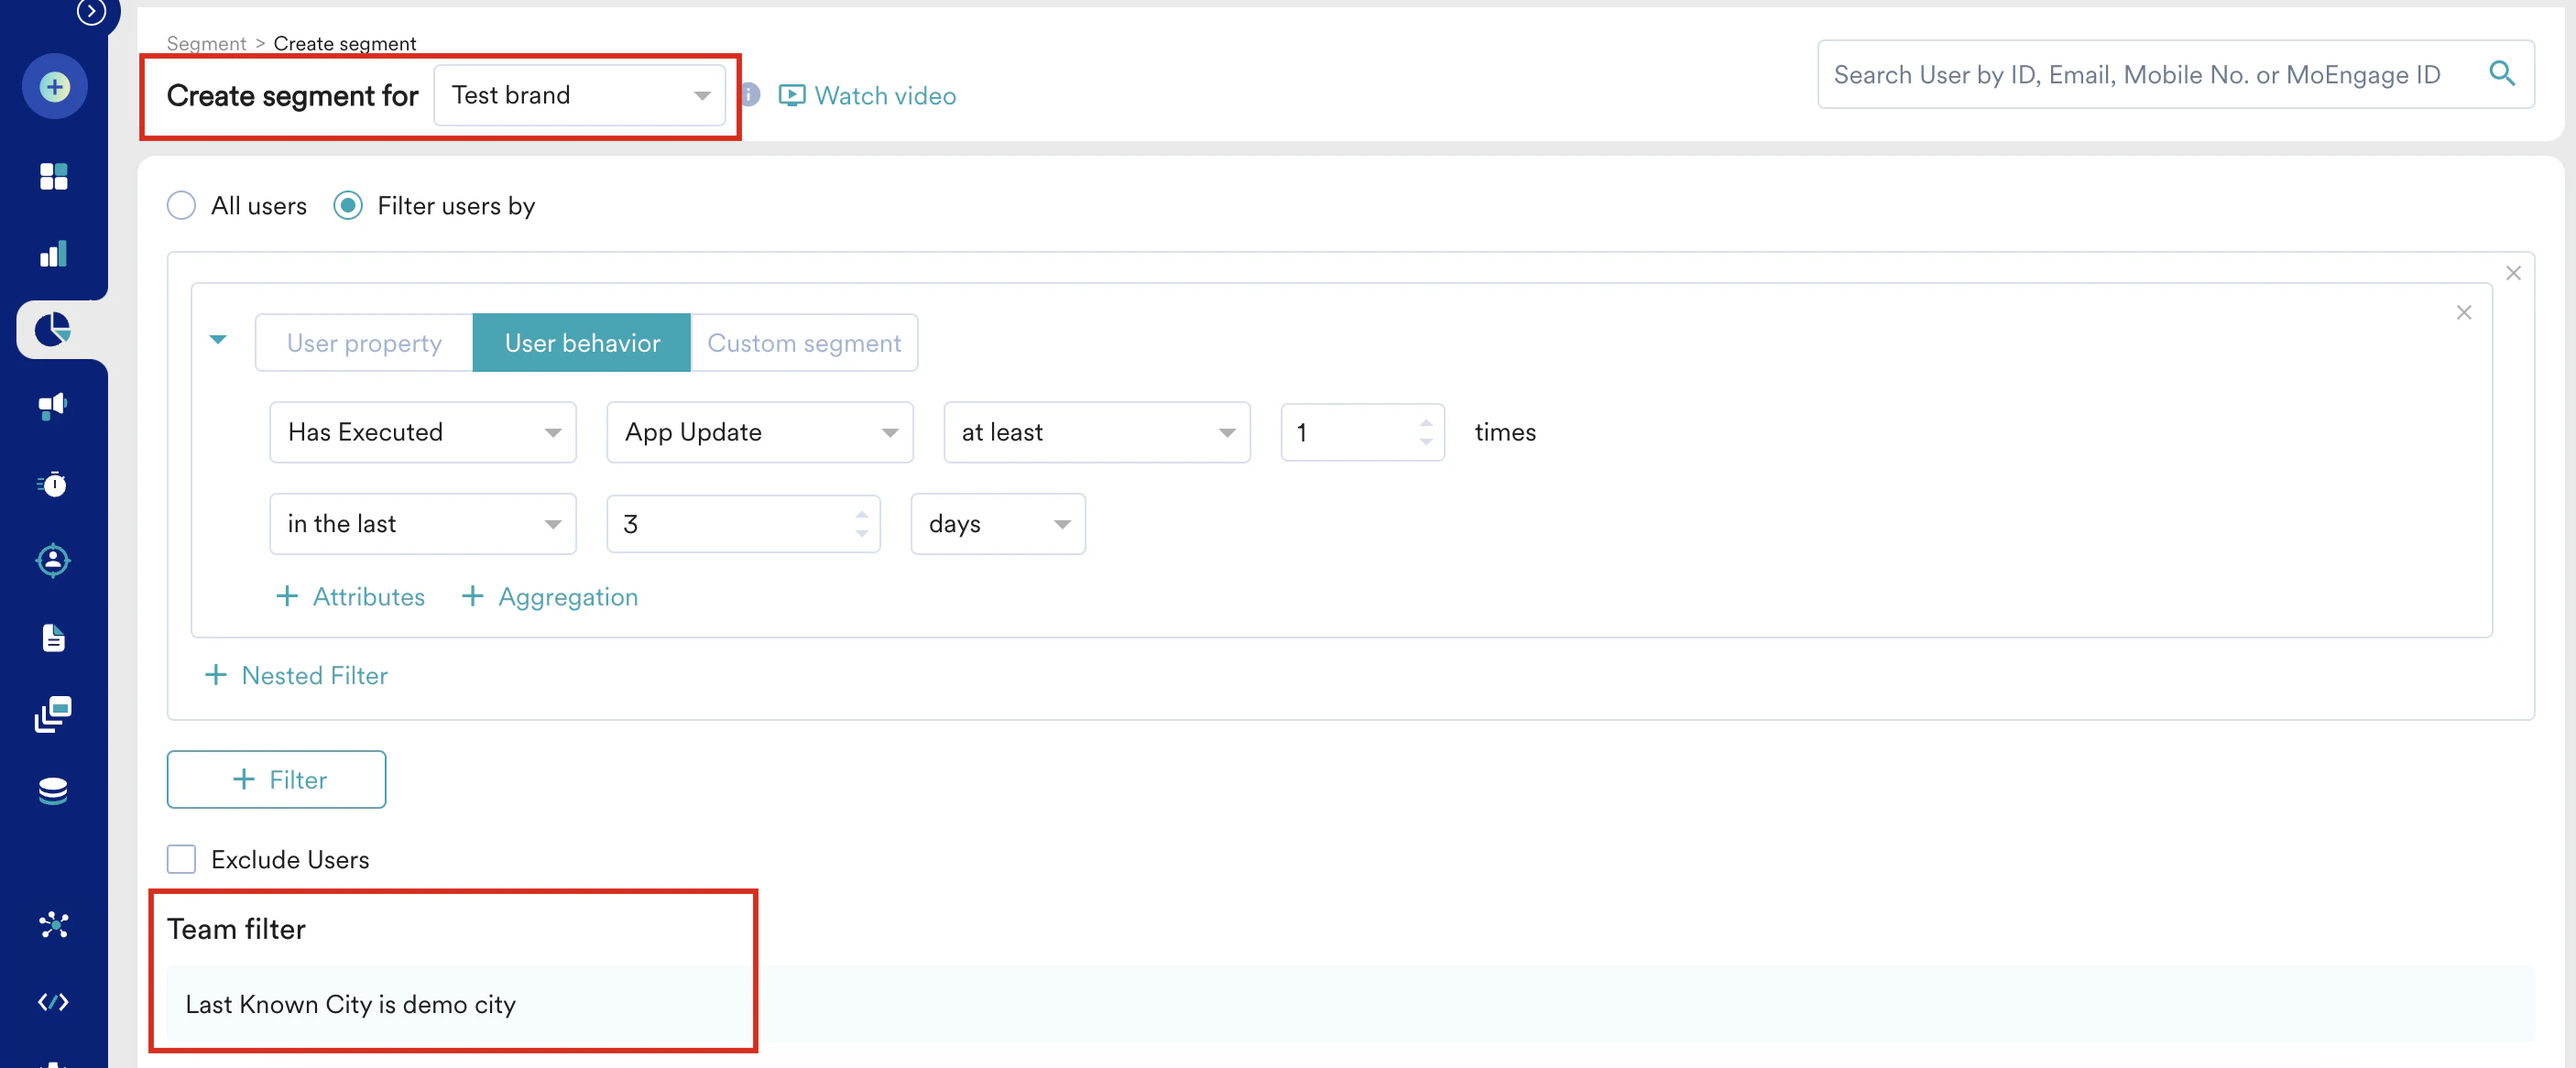This screenshot has width=2576, height=1068.
Task: Open the stopwatch sidebar icon
Action: (53, 484)
